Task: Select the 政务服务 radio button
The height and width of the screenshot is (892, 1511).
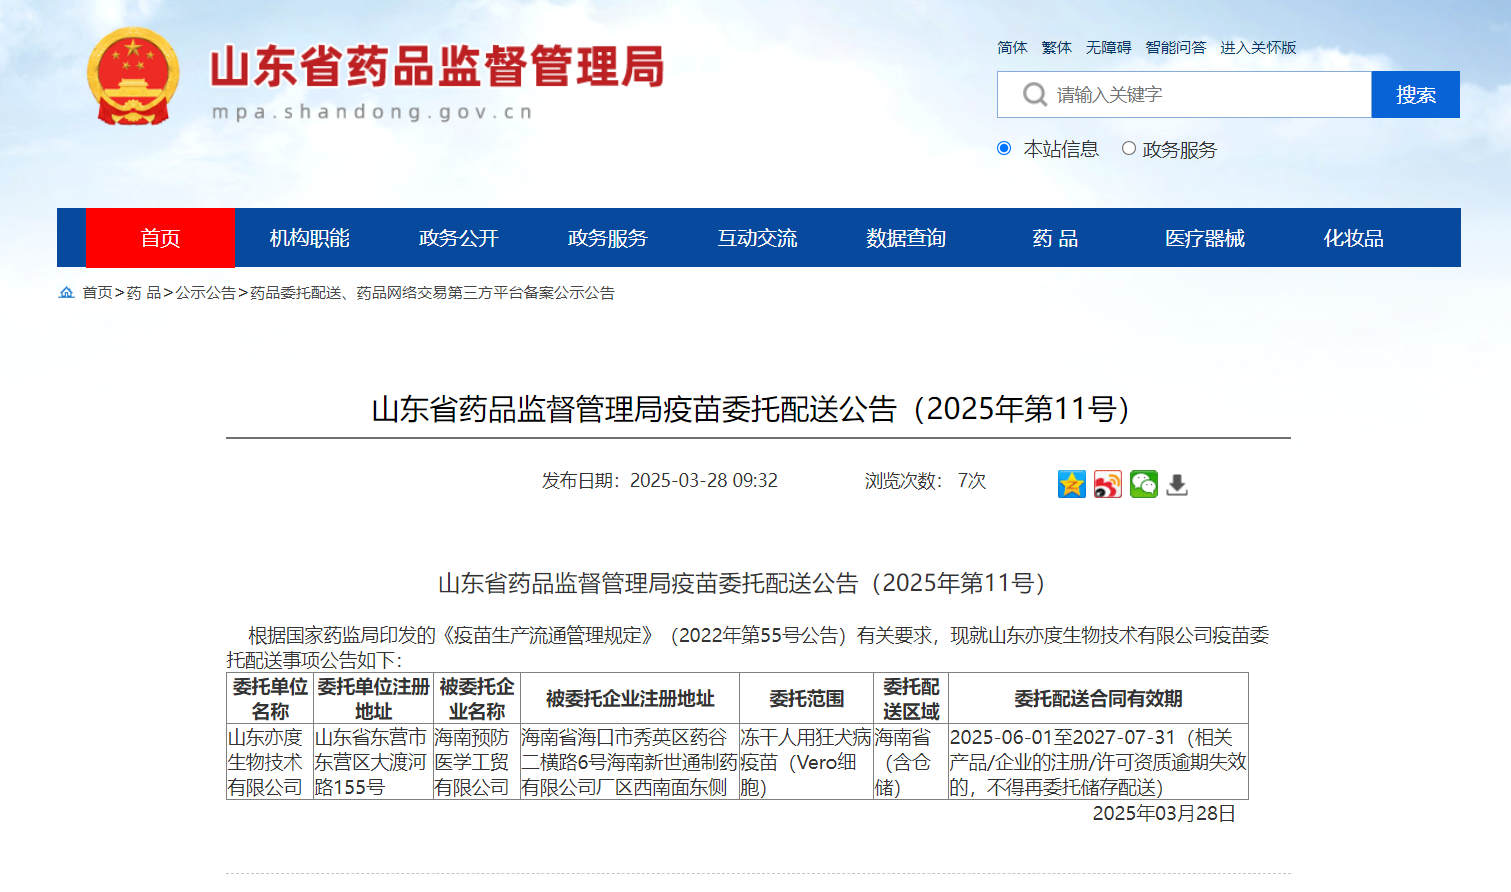Action: click(1129, 148)
